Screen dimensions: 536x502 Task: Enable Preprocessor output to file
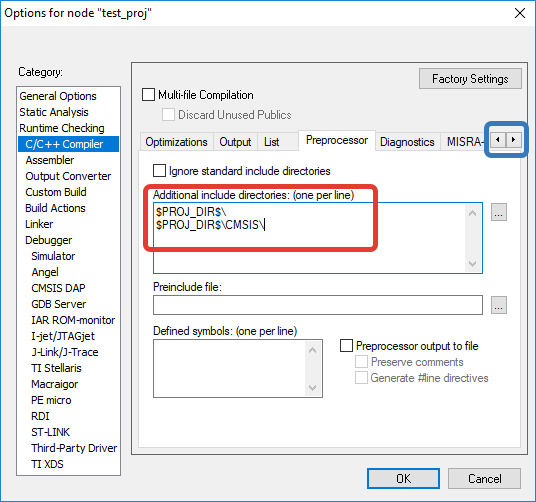[x=346, y=345]
